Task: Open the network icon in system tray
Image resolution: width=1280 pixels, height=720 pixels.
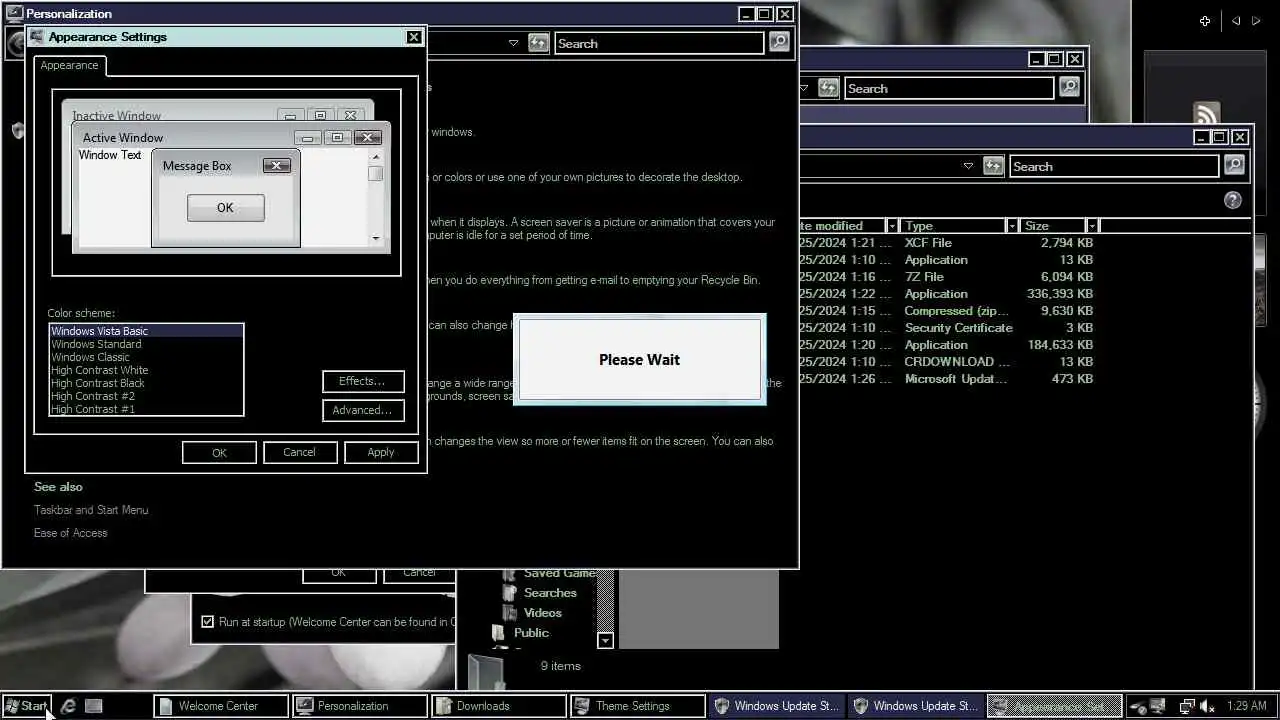Action: pos(1187,706)
